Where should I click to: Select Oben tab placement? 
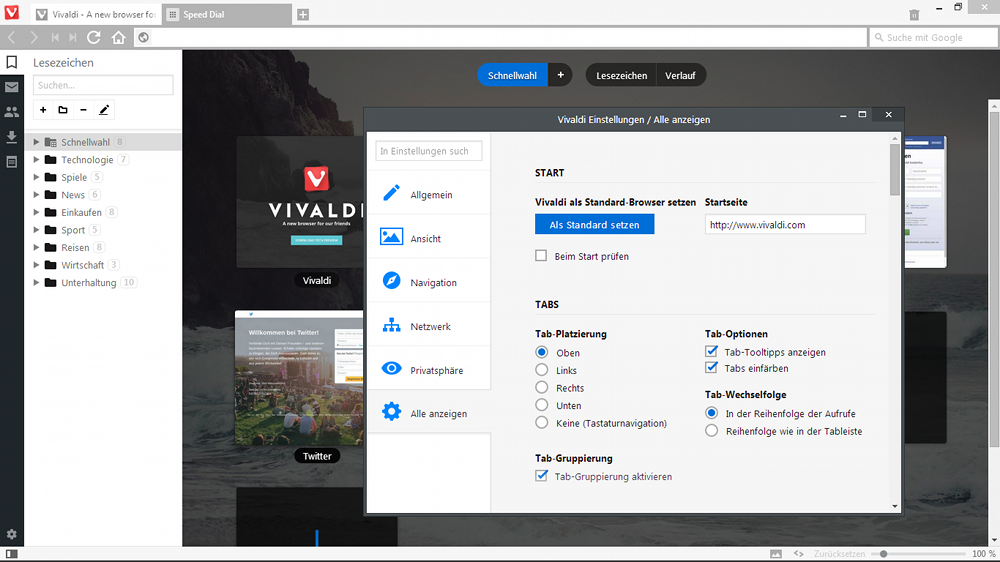point(541,352)
